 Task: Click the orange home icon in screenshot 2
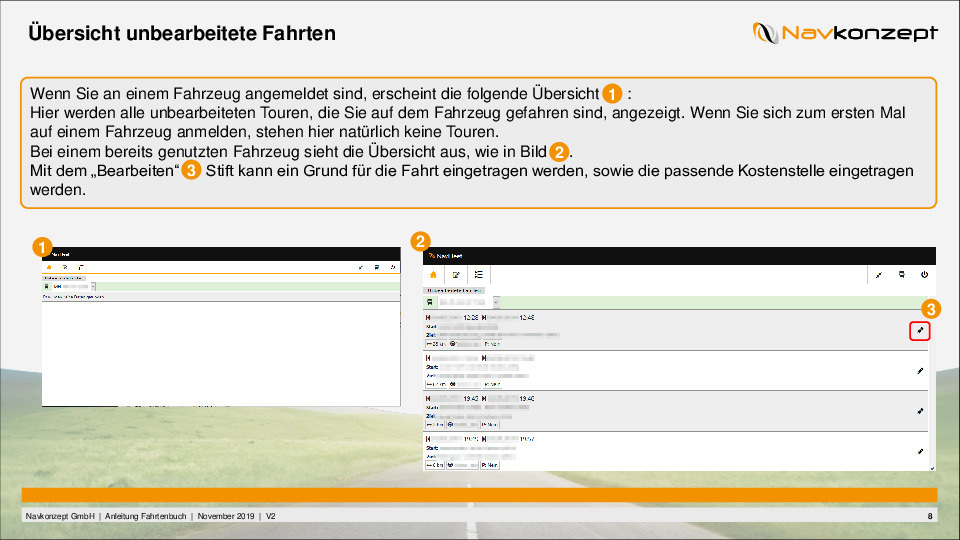[x=433, y=274]
